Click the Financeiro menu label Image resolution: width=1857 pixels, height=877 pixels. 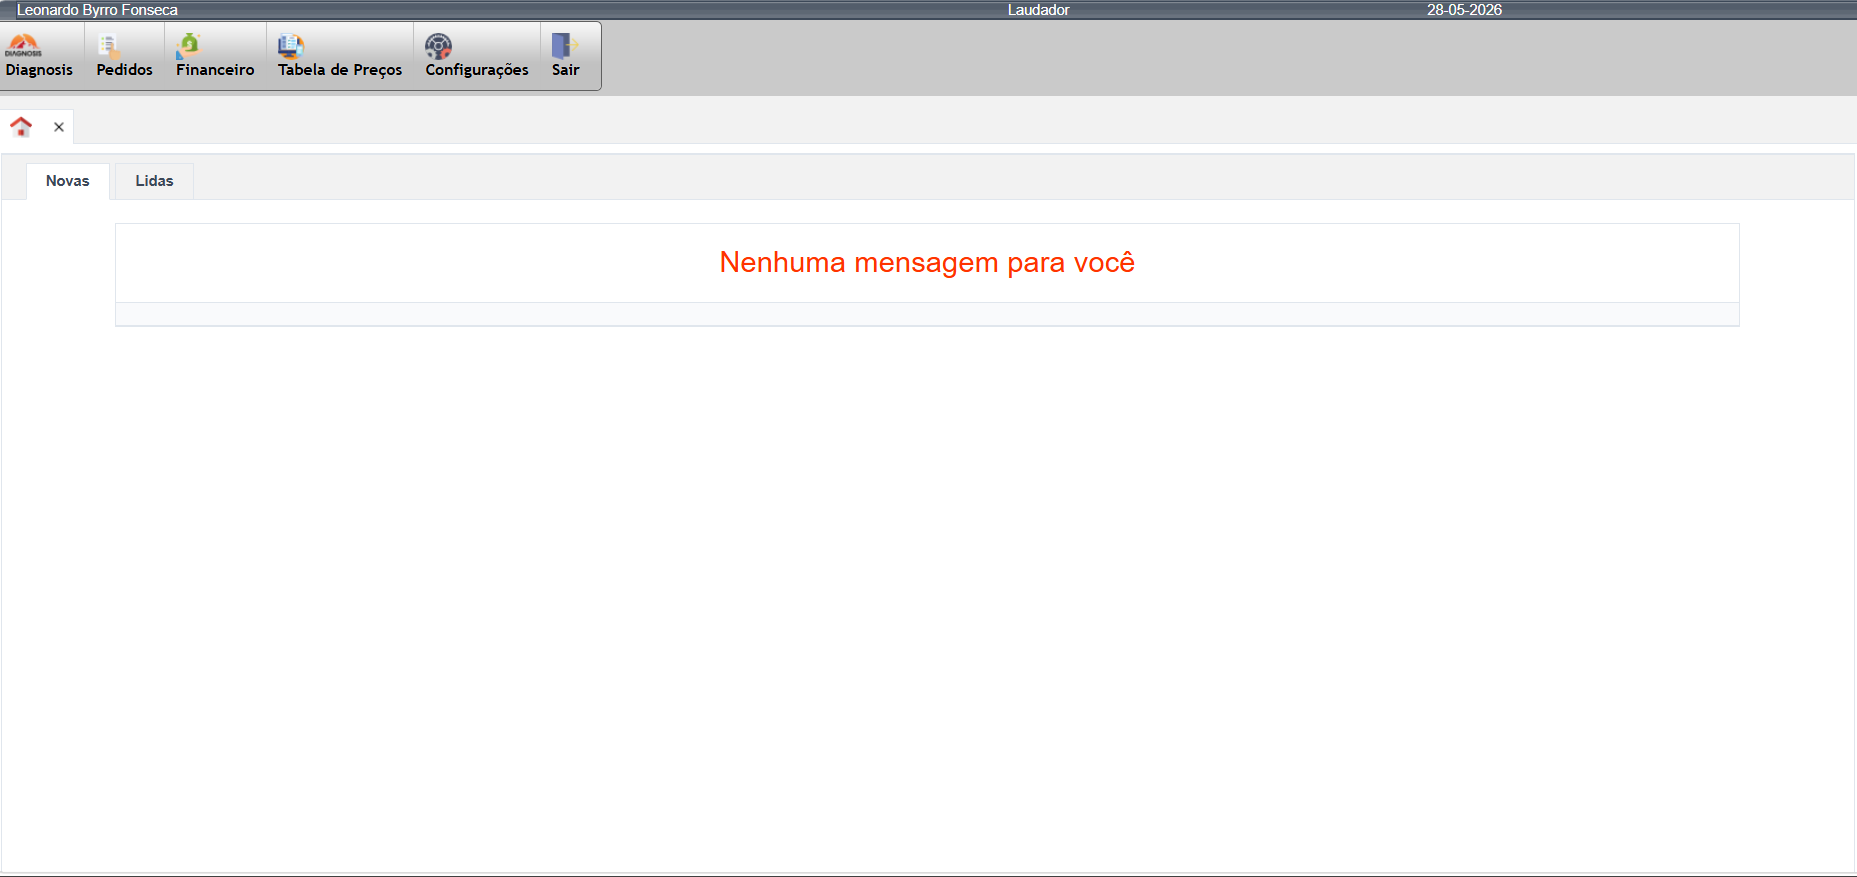215,70
